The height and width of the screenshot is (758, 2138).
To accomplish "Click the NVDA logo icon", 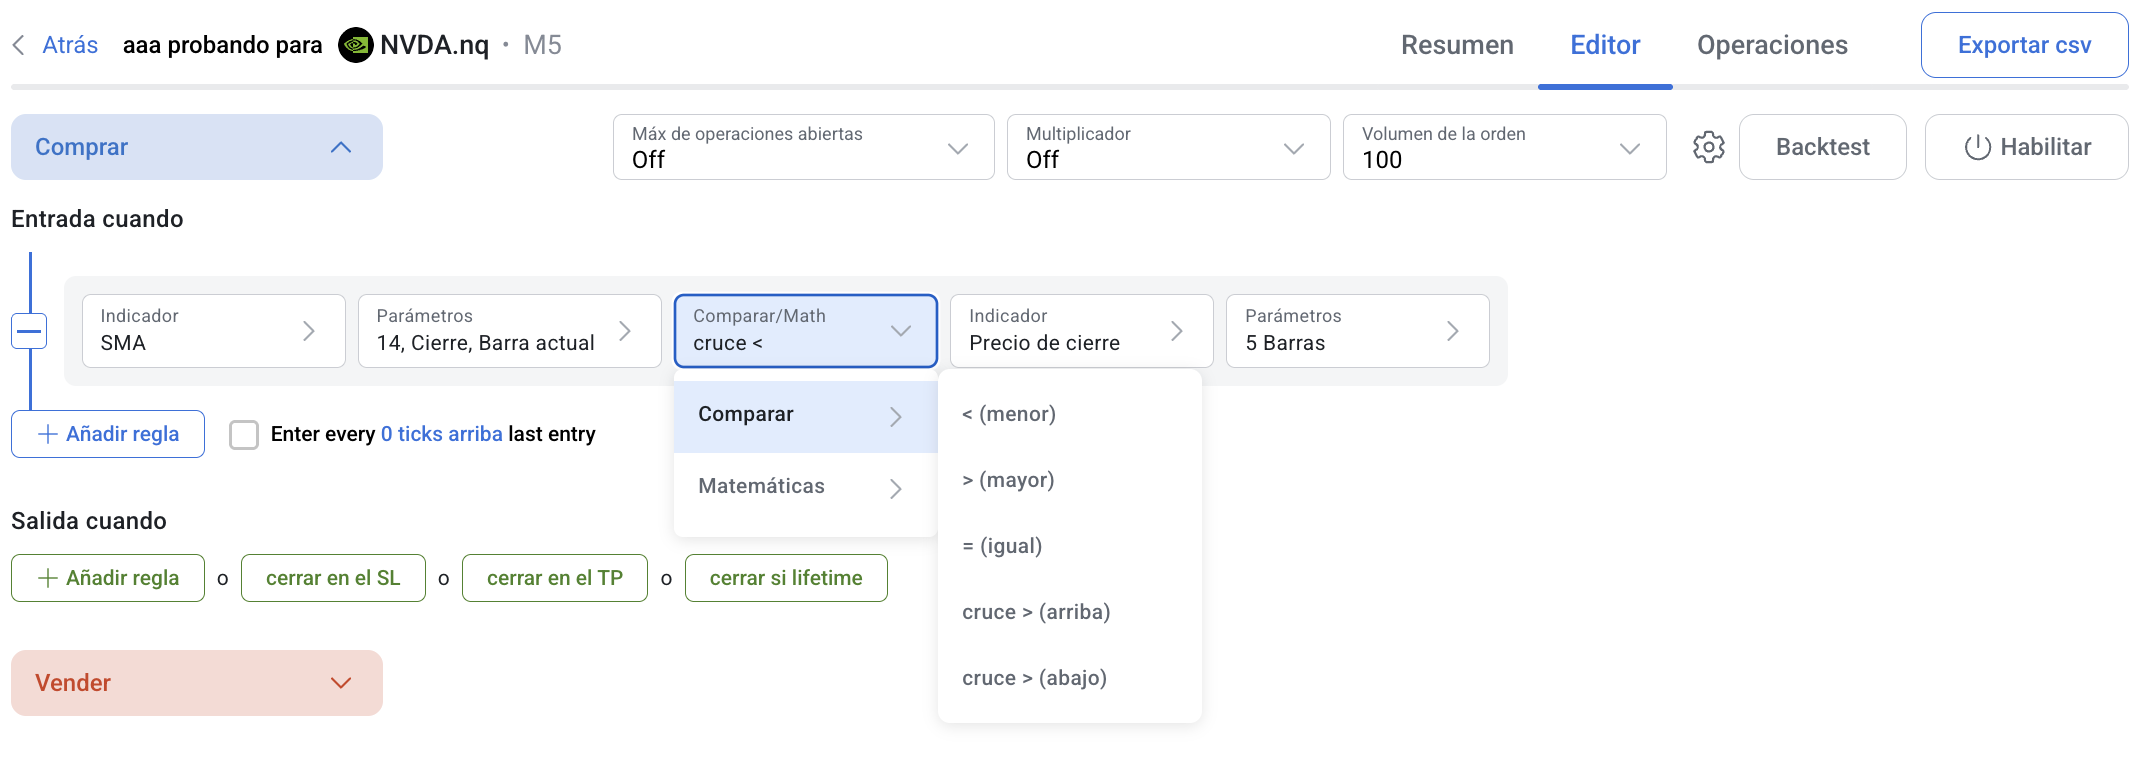I will point(355,45).
